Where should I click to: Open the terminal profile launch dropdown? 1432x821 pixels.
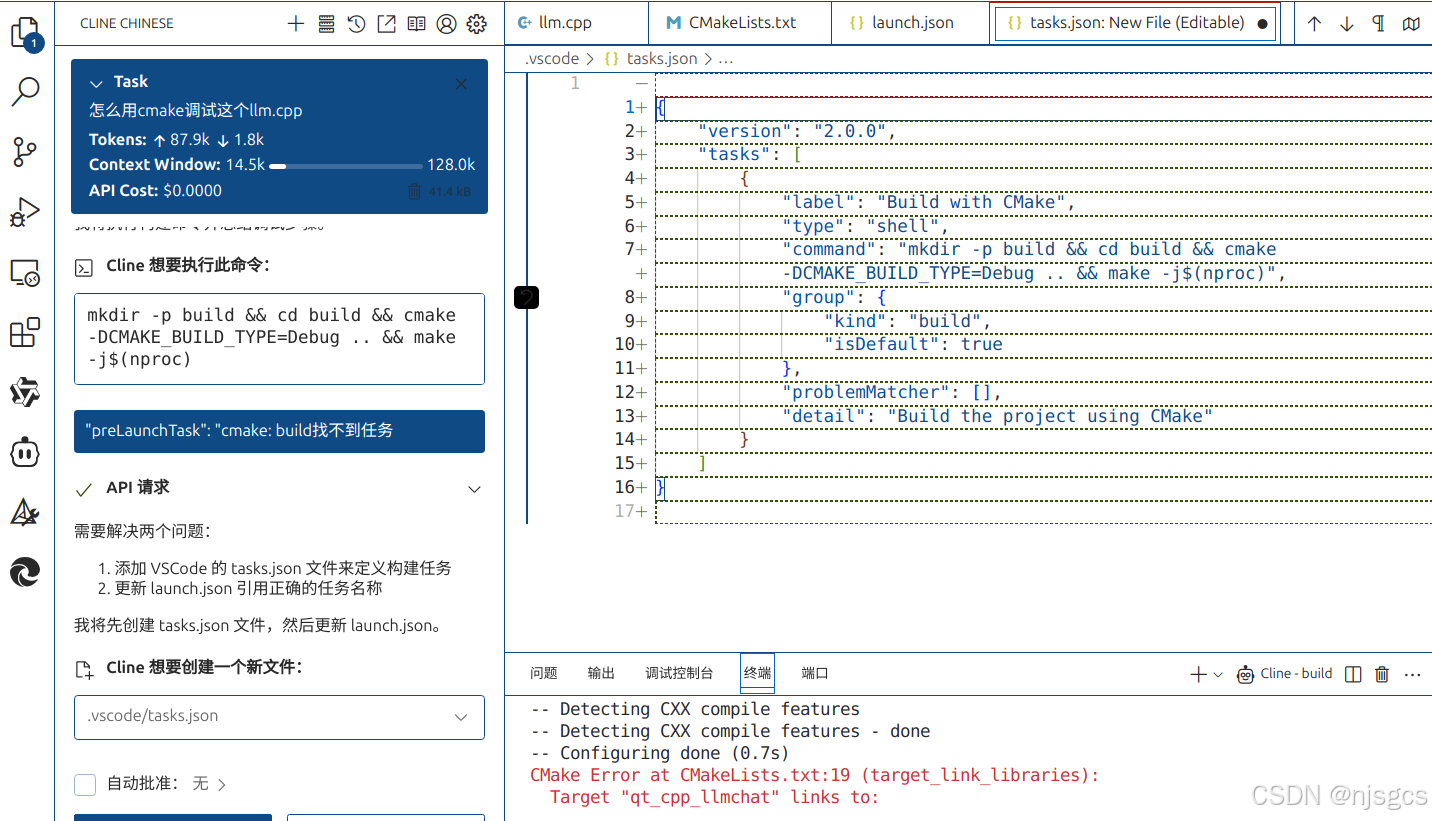click(x=1218, y=673)
